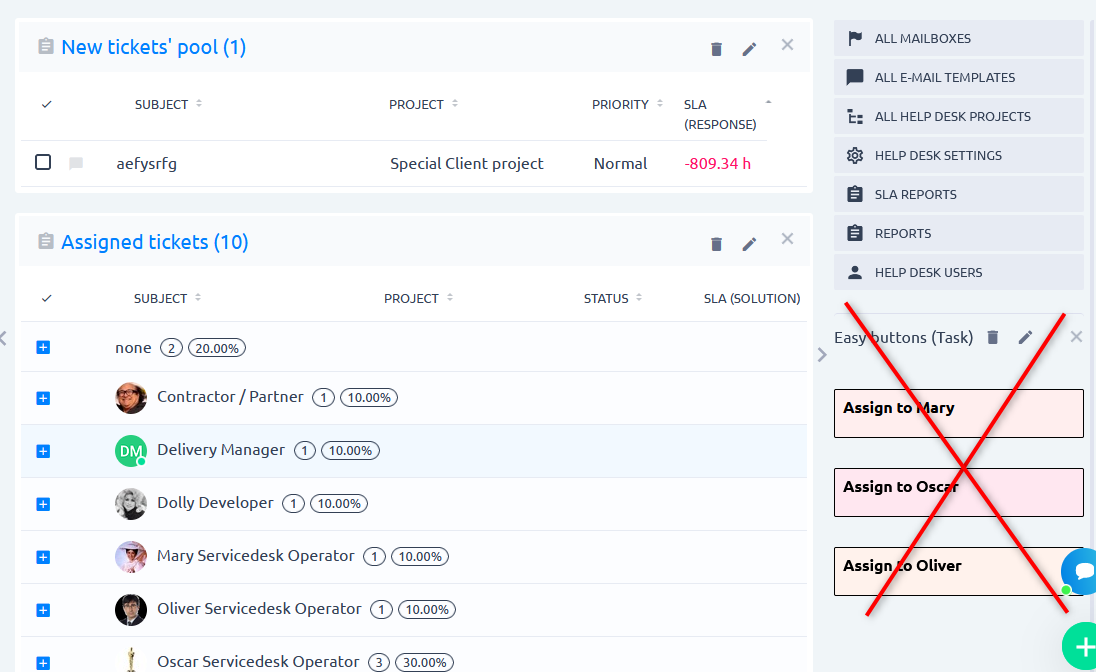Open the chat bubble widget
The image size is (1096, 672).
[1081, 571]
